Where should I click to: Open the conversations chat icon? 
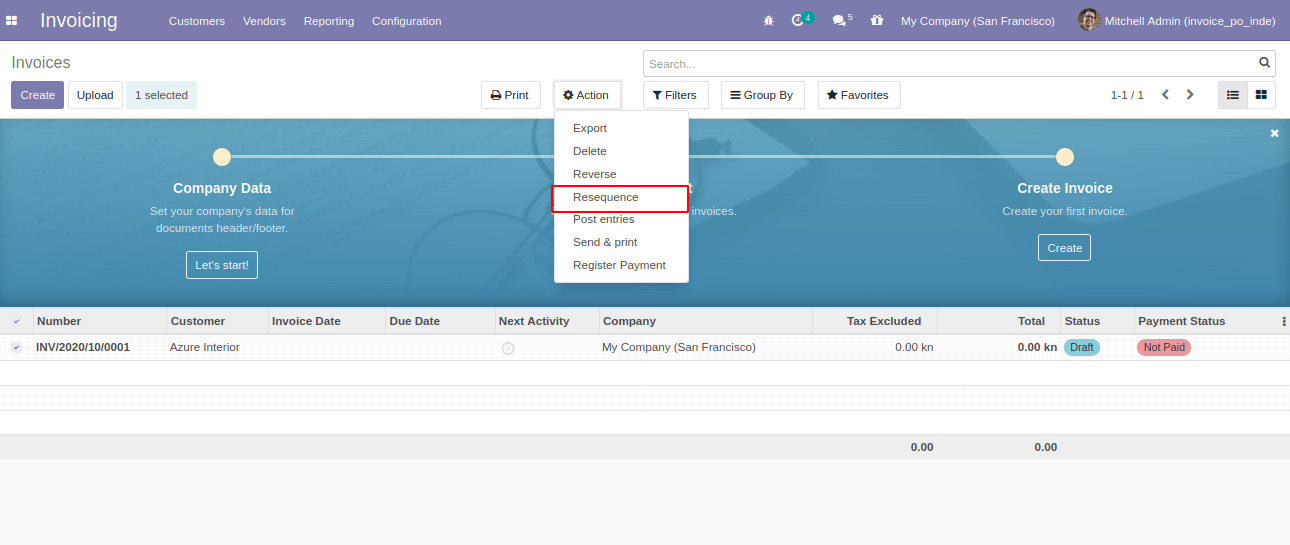pyautogui.click(x=838, y=20)
